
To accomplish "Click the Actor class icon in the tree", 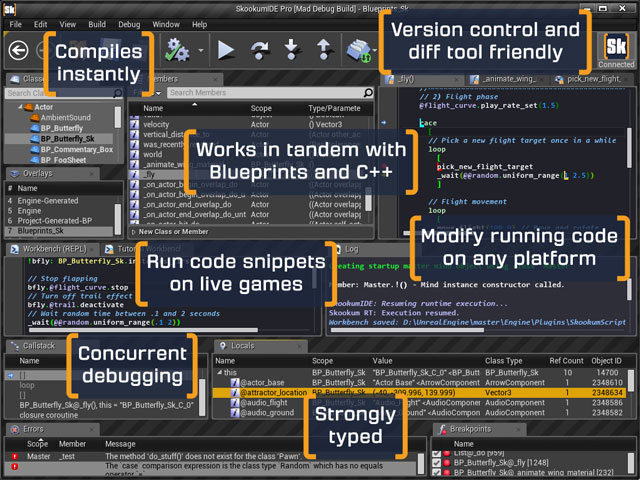I will (29, 107).
